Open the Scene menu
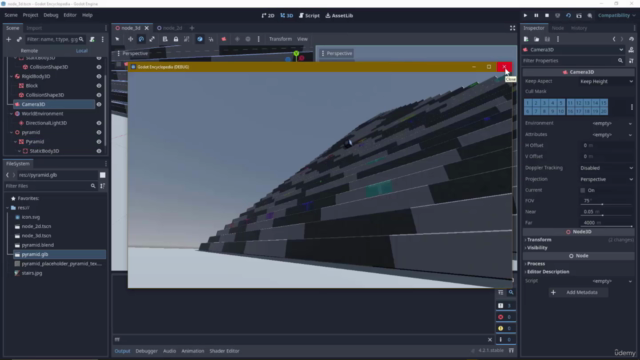 tap(11, 15)
